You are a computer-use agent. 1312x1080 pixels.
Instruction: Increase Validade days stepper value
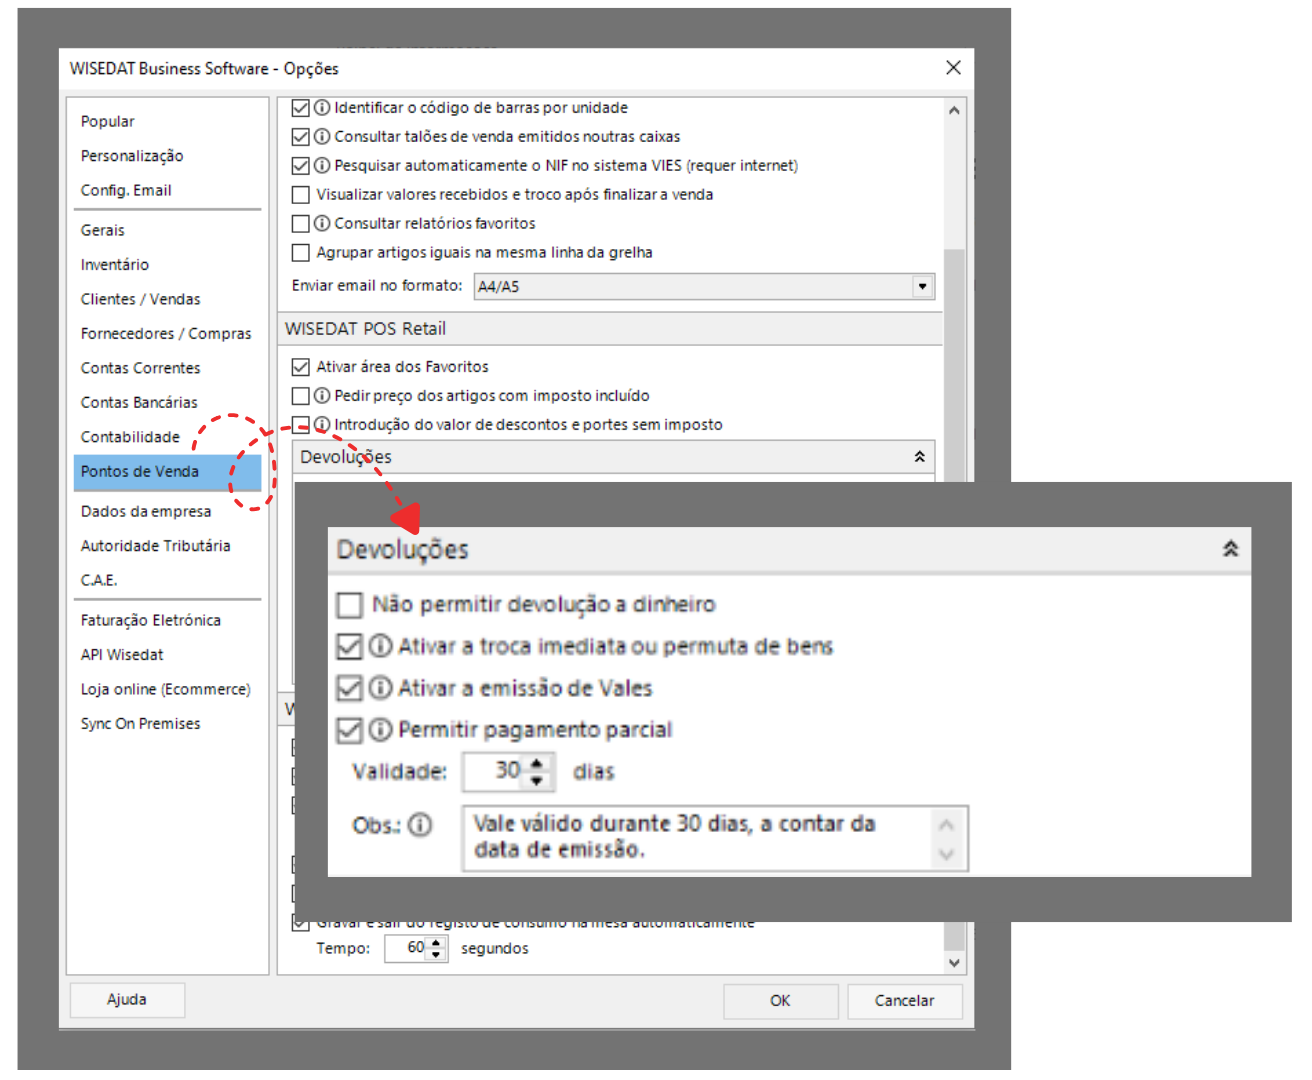click(537, 764)
